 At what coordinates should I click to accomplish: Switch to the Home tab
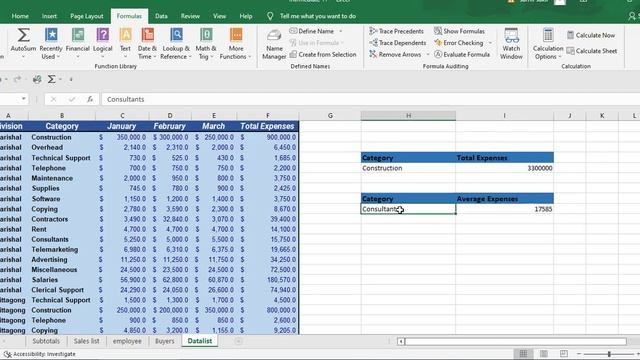[x=20, y=16]
